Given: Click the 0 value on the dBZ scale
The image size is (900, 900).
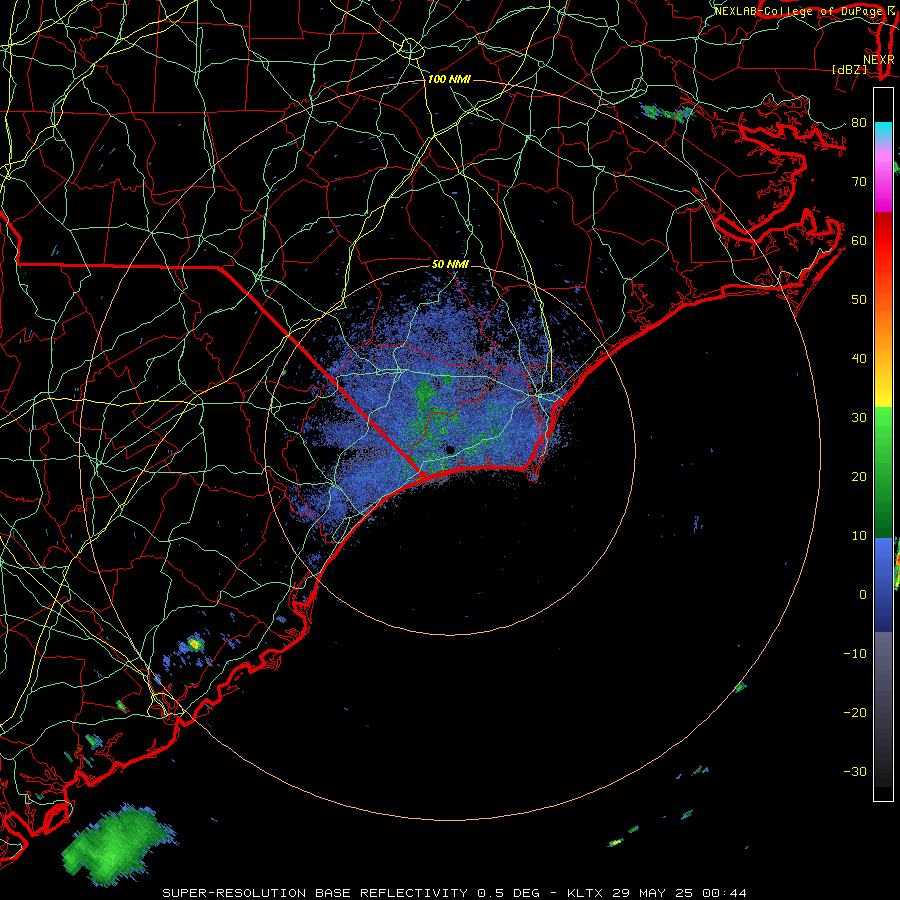Looking at the screenshot, I should pos(863,595).
